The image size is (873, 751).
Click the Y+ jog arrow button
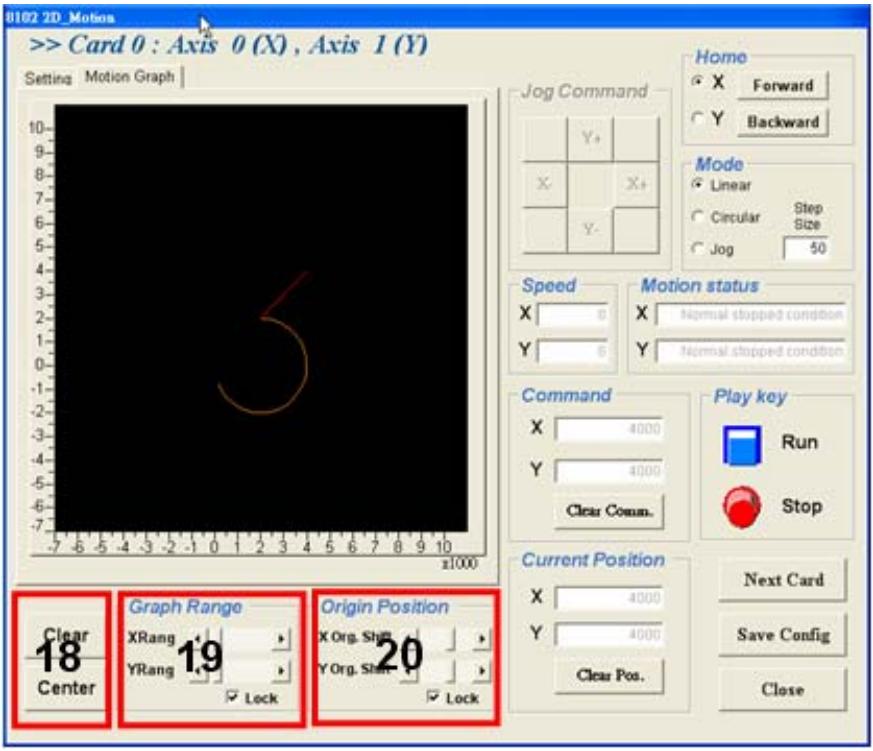[x=590, y=138]
